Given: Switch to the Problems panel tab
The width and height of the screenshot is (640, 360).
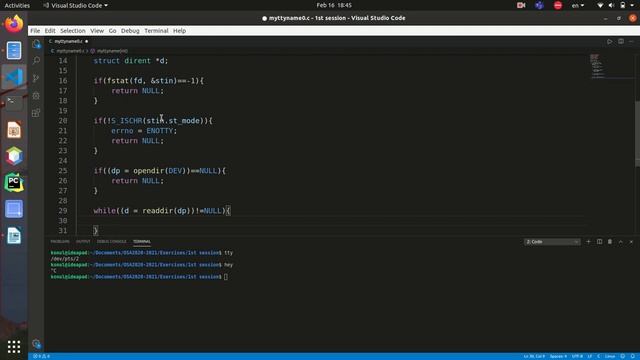Looking at the screenshot, I should tap(60, 242).
